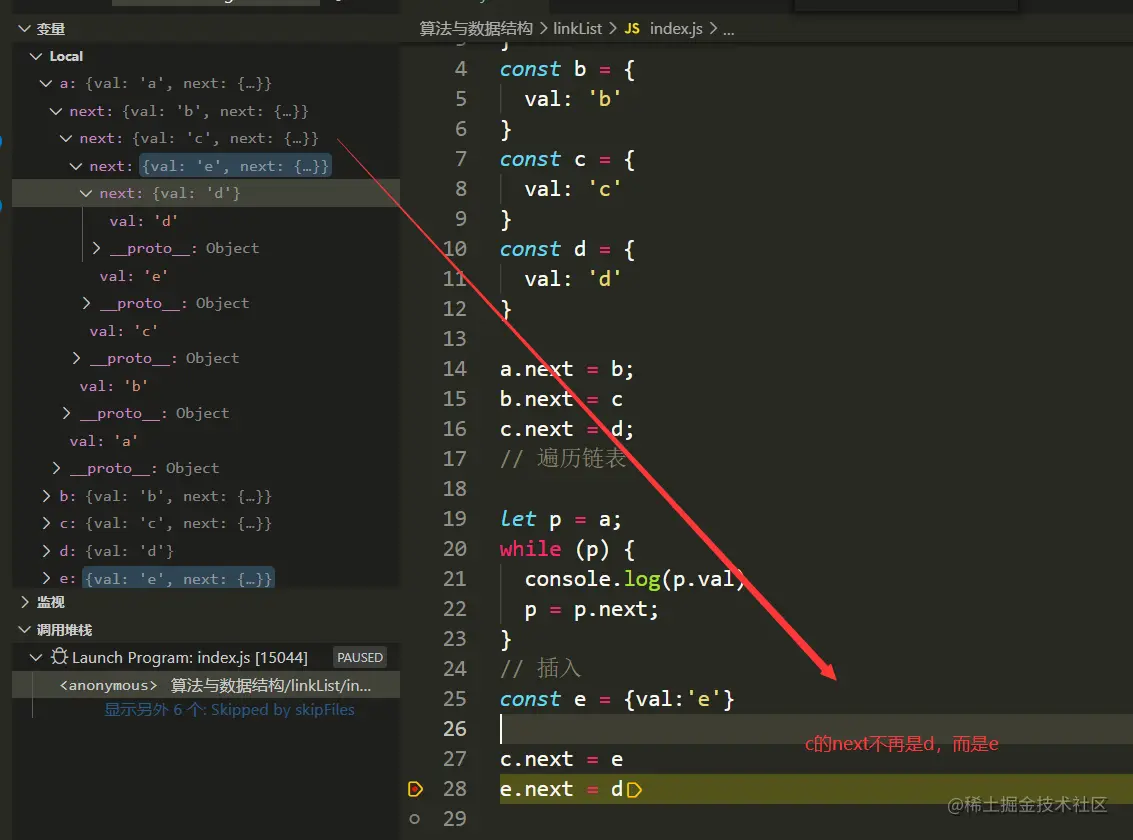The height and width of the screenshot is (840, 1133).
Task: Open the linkList breadcrumb folder
Action: (577, 29)
